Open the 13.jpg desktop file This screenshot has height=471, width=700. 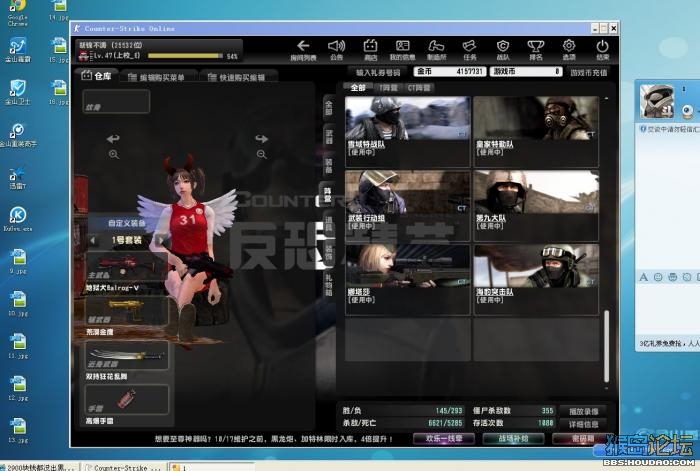(x=18, y=430)
